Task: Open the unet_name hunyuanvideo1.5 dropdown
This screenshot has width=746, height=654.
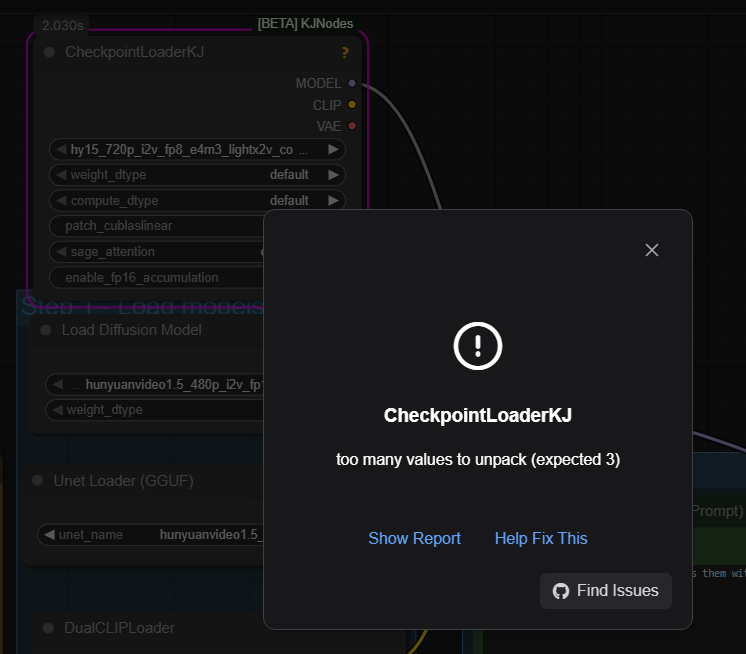Action: tap(151, 535)
